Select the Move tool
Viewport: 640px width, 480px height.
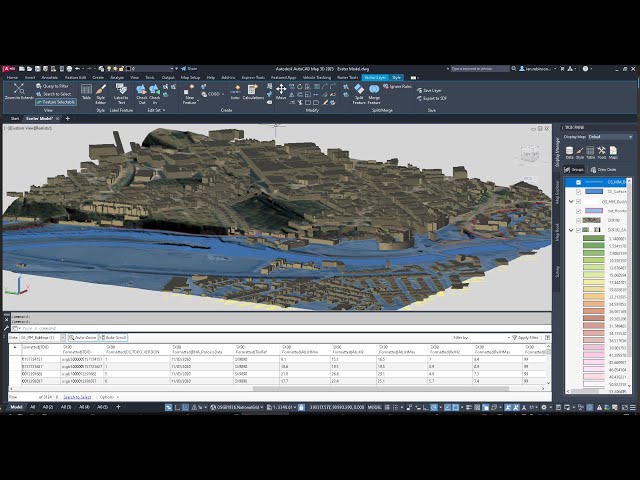(x=281, y=92)
